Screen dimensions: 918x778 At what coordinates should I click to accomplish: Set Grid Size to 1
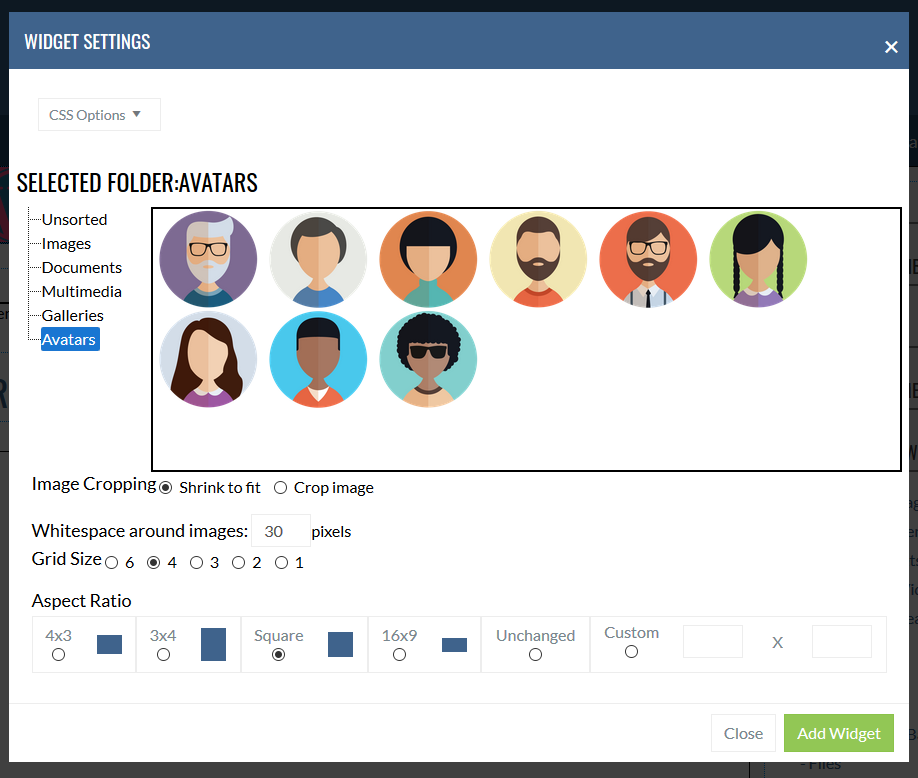282,563
